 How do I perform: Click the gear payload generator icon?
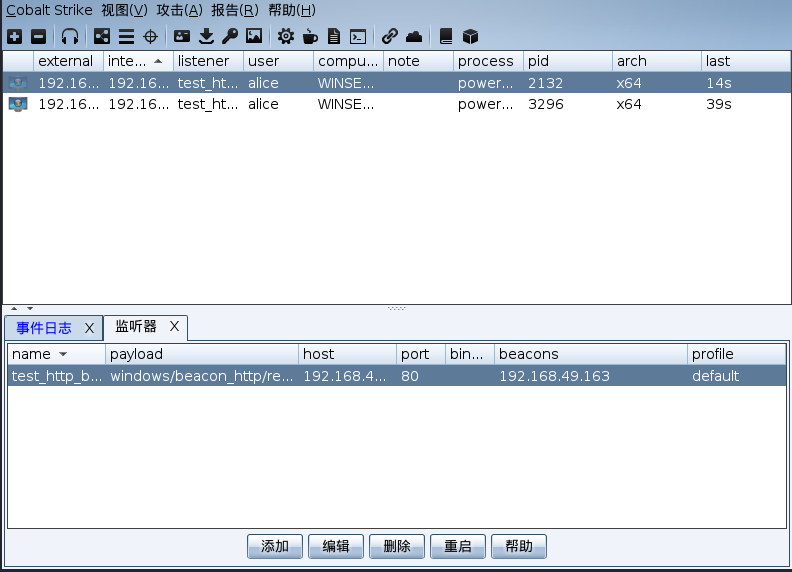[x=286, y=36]
